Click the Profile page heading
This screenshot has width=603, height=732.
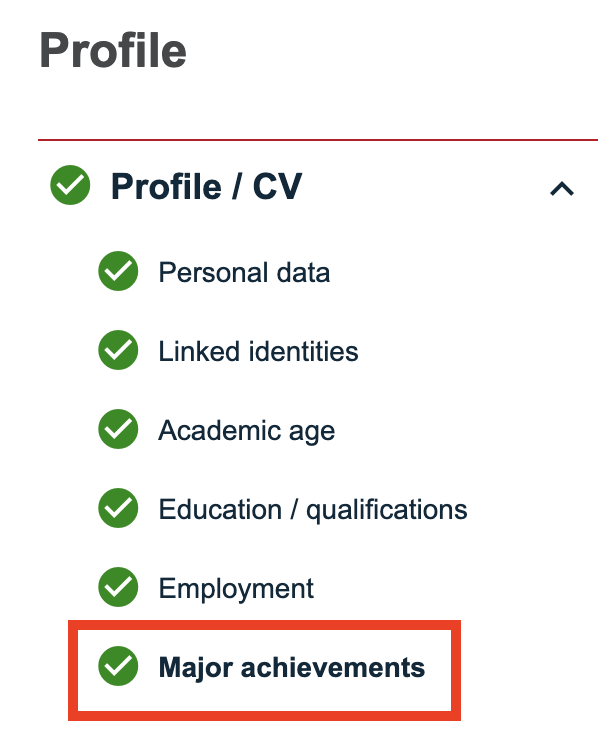point(113,51)
